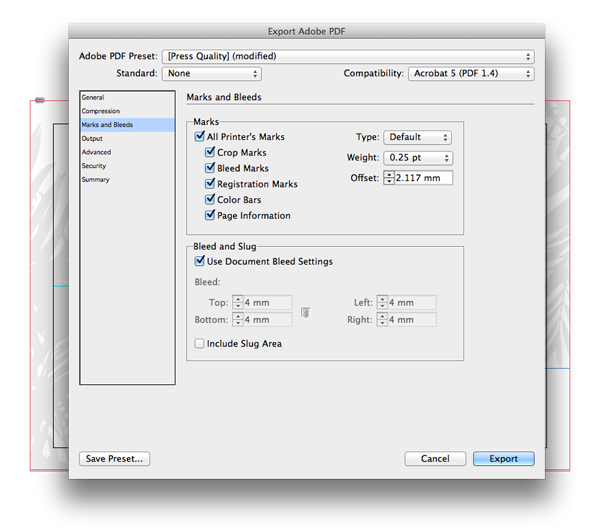
Task: Click the Bottom bleed value field
Action: click(x=267, y=320)
